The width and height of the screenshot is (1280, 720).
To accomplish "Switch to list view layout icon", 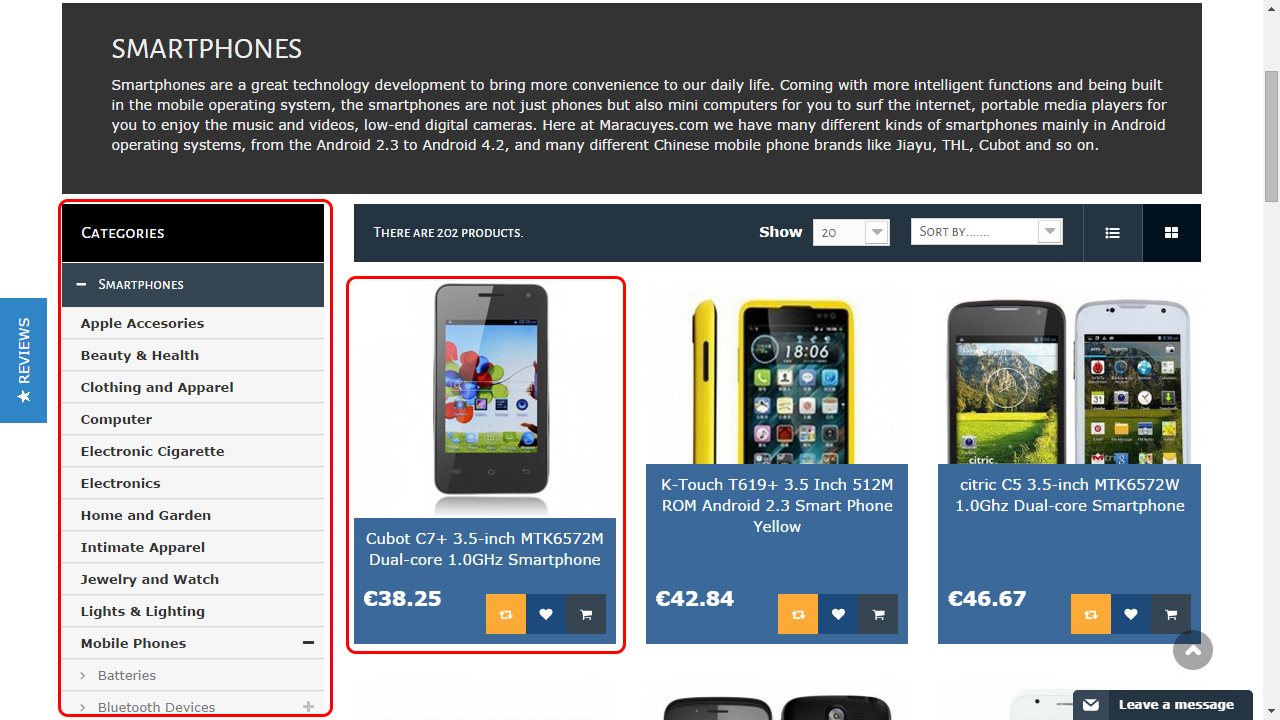I will (x=1112, y=233).
